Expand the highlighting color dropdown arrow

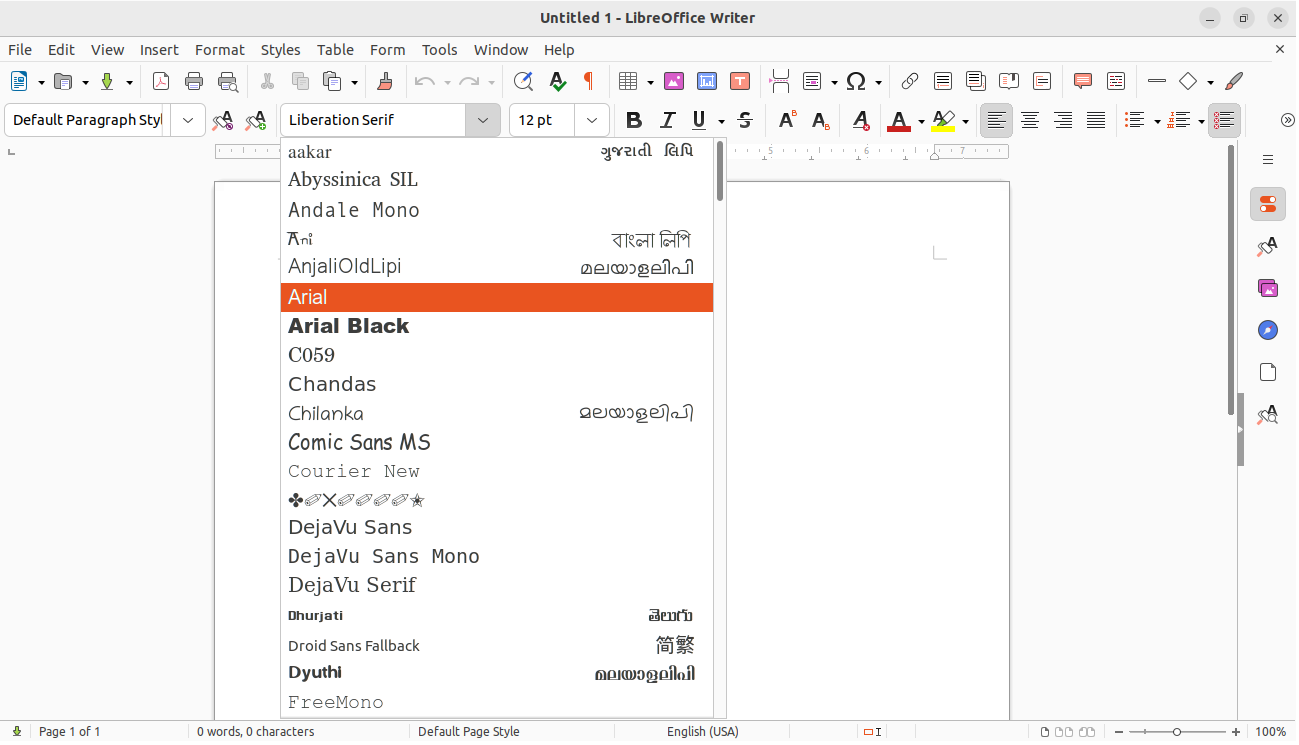point(965,121)
